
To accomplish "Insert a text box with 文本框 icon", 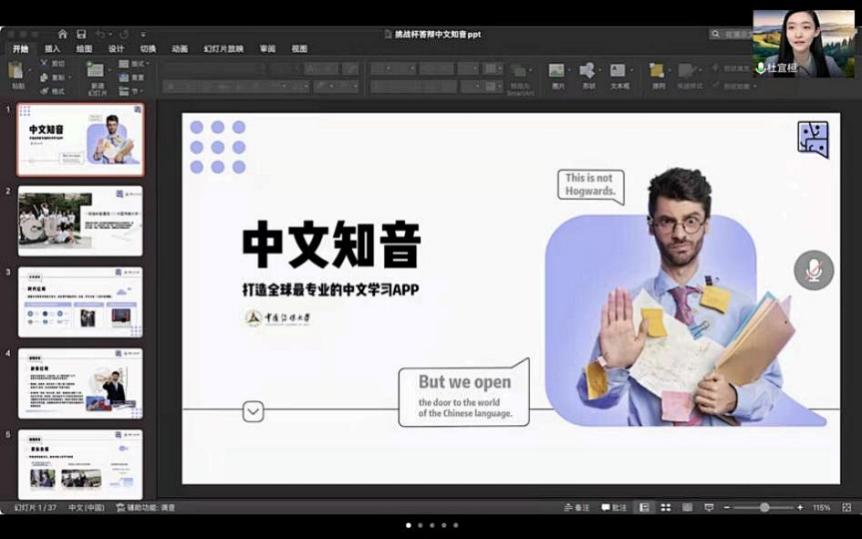I will click(618, 71).
